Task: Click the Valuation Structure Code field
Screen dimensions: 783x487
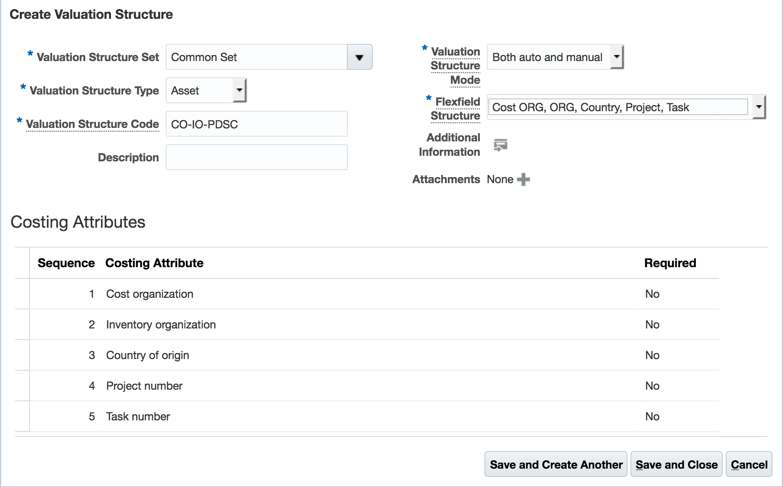Action: (257, 124)
